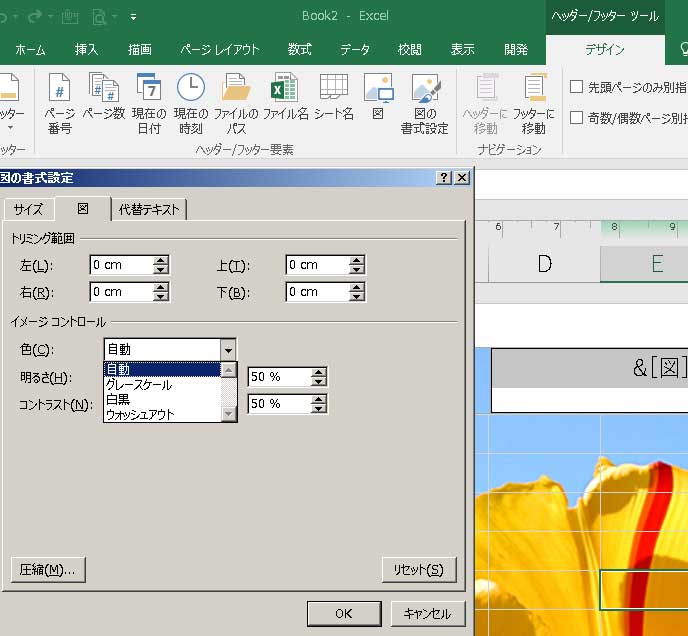Click the 左 trimming input field
The image size is (688, 636).
pos(120,265)
